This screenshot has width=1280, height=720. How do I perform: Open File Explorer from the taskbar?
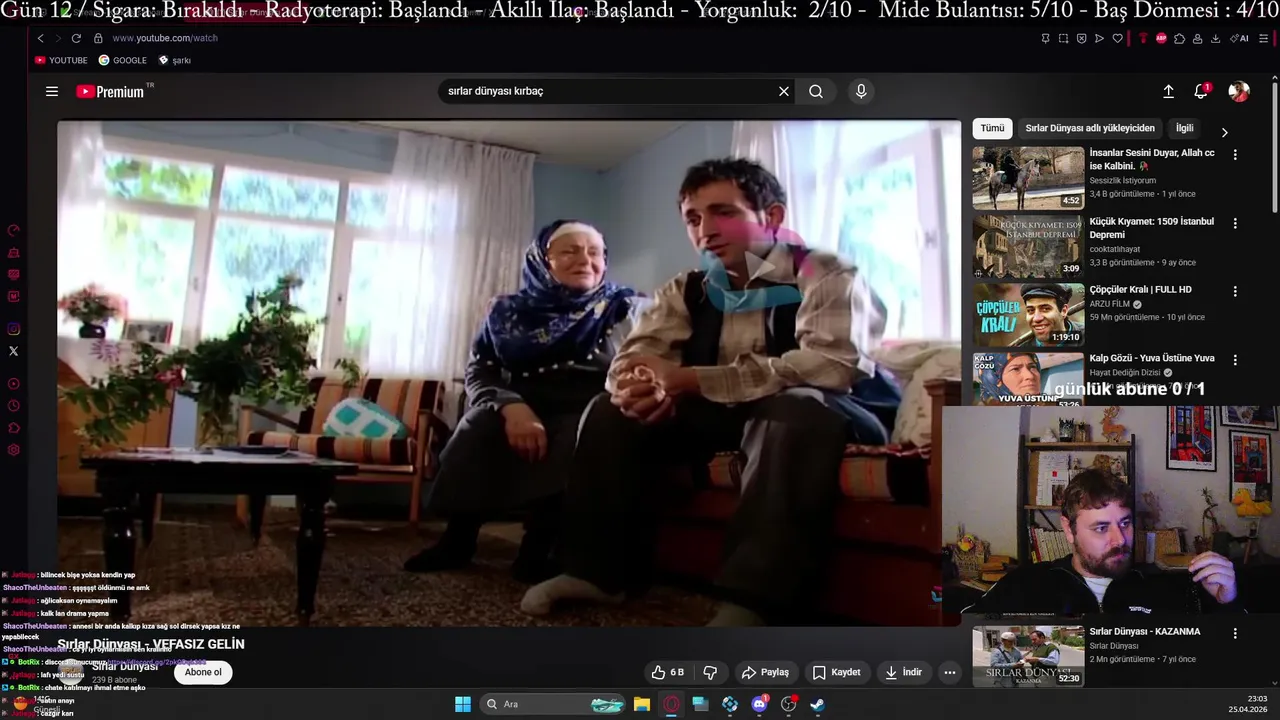(642, 704)
